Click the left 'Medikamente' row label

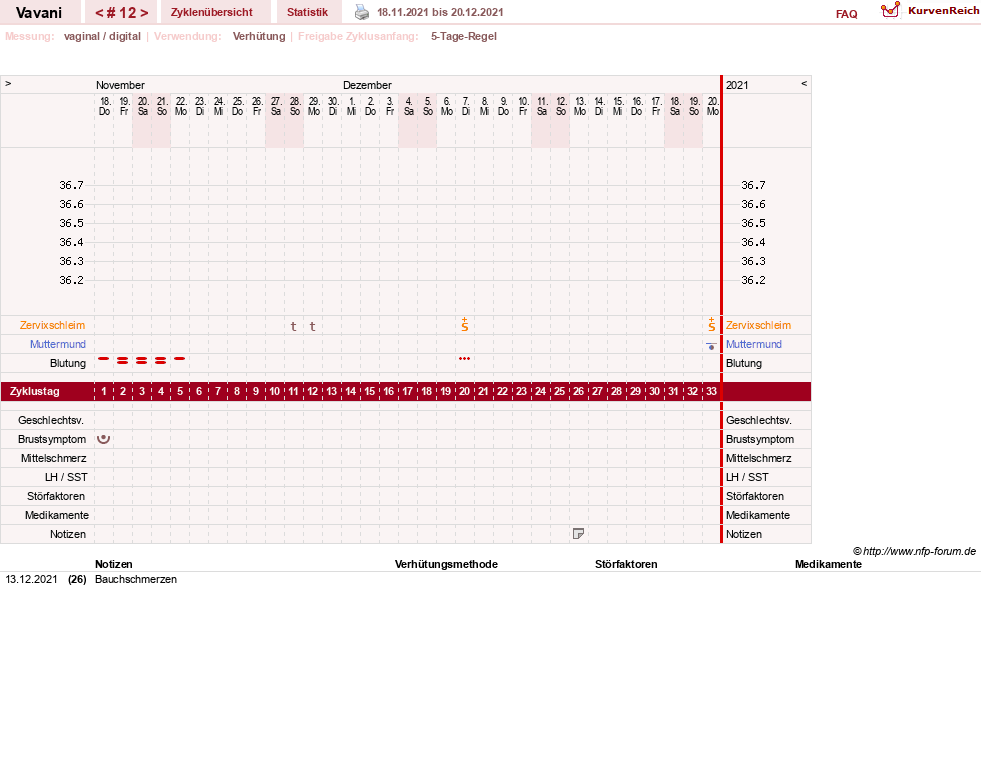point(57,515)
